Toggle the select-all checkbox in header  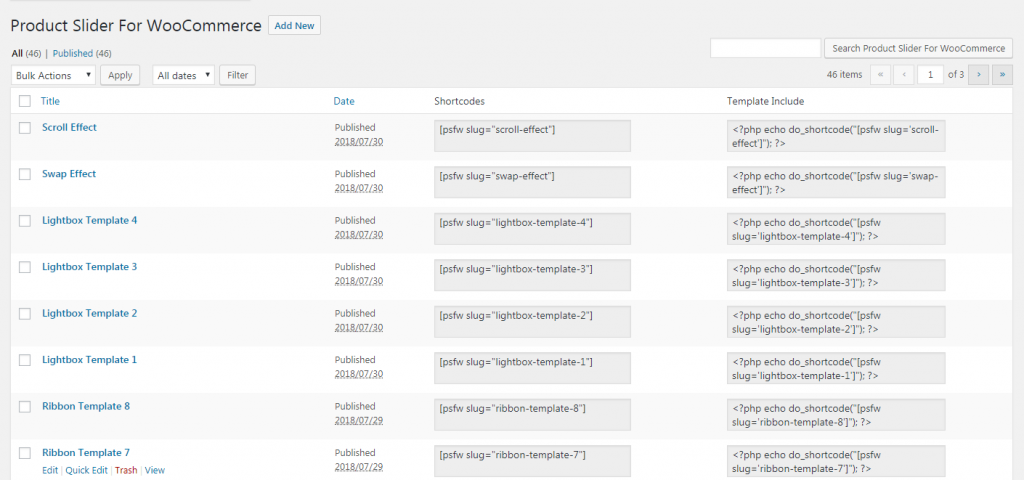click(x=25, y=101)
